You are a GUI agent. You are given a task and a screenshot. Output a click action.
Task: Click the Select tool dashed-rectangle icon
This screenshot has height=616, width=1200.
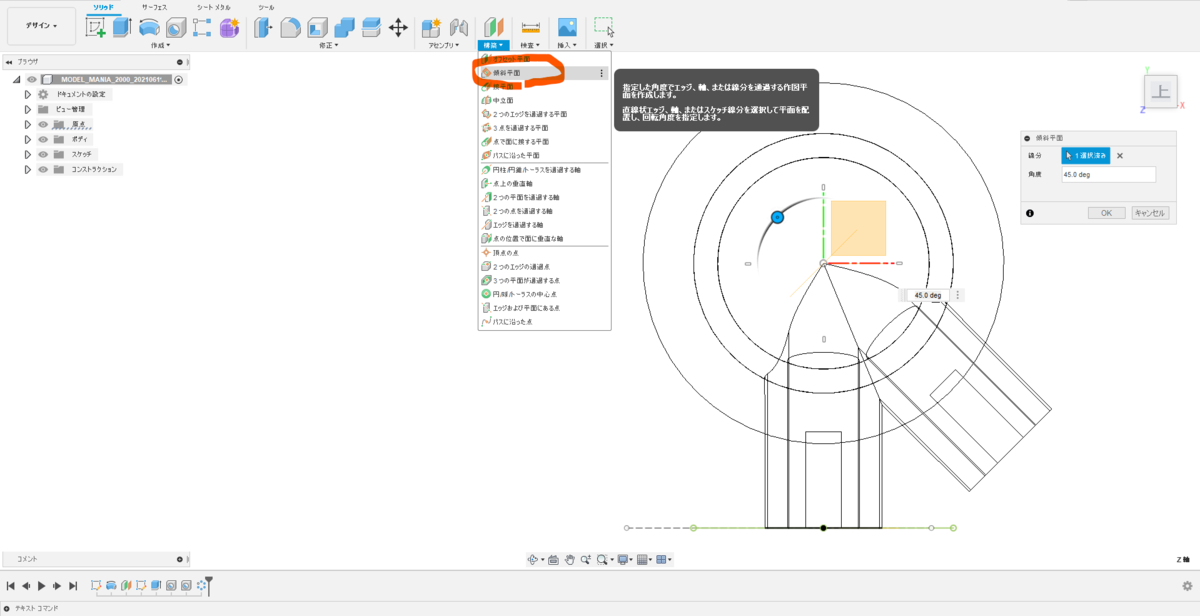pyautogui.click(x=604, y=27)
